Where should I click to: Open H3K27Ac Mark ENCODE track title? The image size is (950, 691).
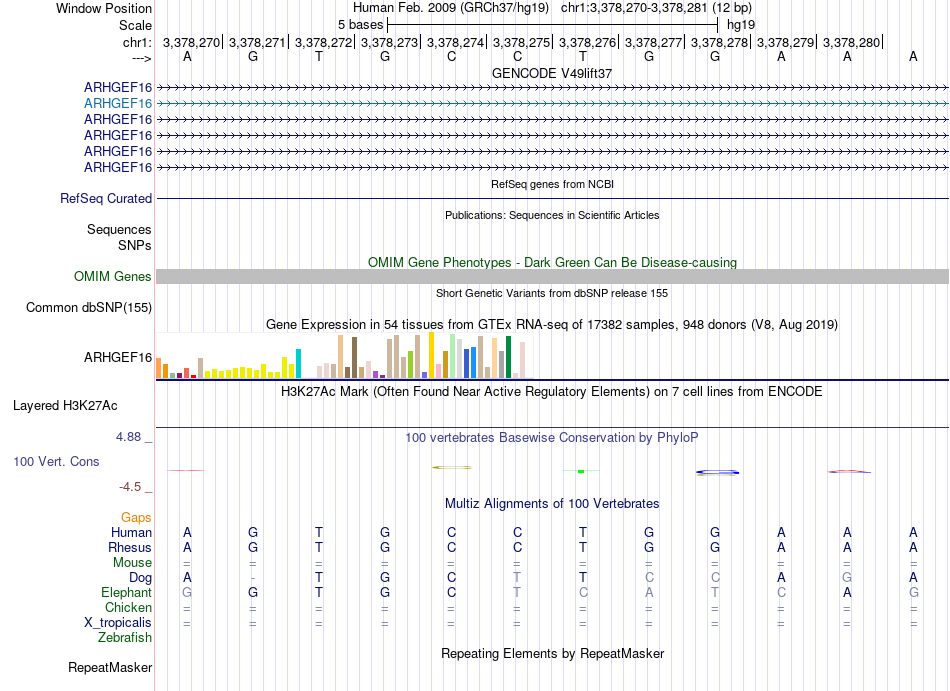click(x=552, y=392)
